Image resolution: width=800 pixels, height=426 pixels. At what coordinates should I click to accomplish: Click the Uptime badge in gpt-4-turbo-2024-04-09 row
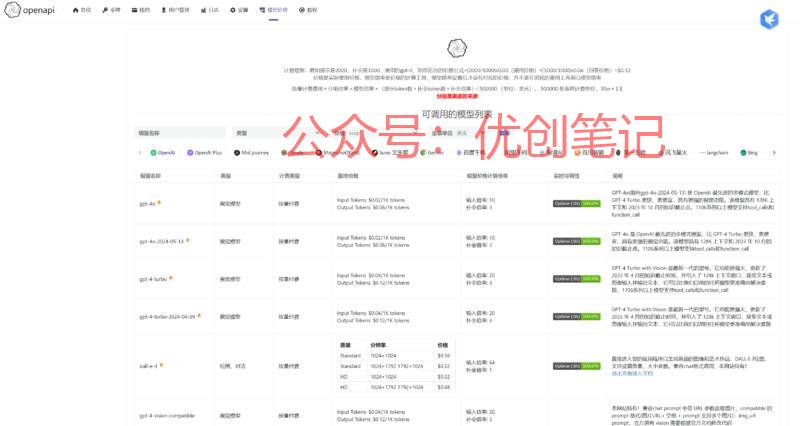click(577, 317)
